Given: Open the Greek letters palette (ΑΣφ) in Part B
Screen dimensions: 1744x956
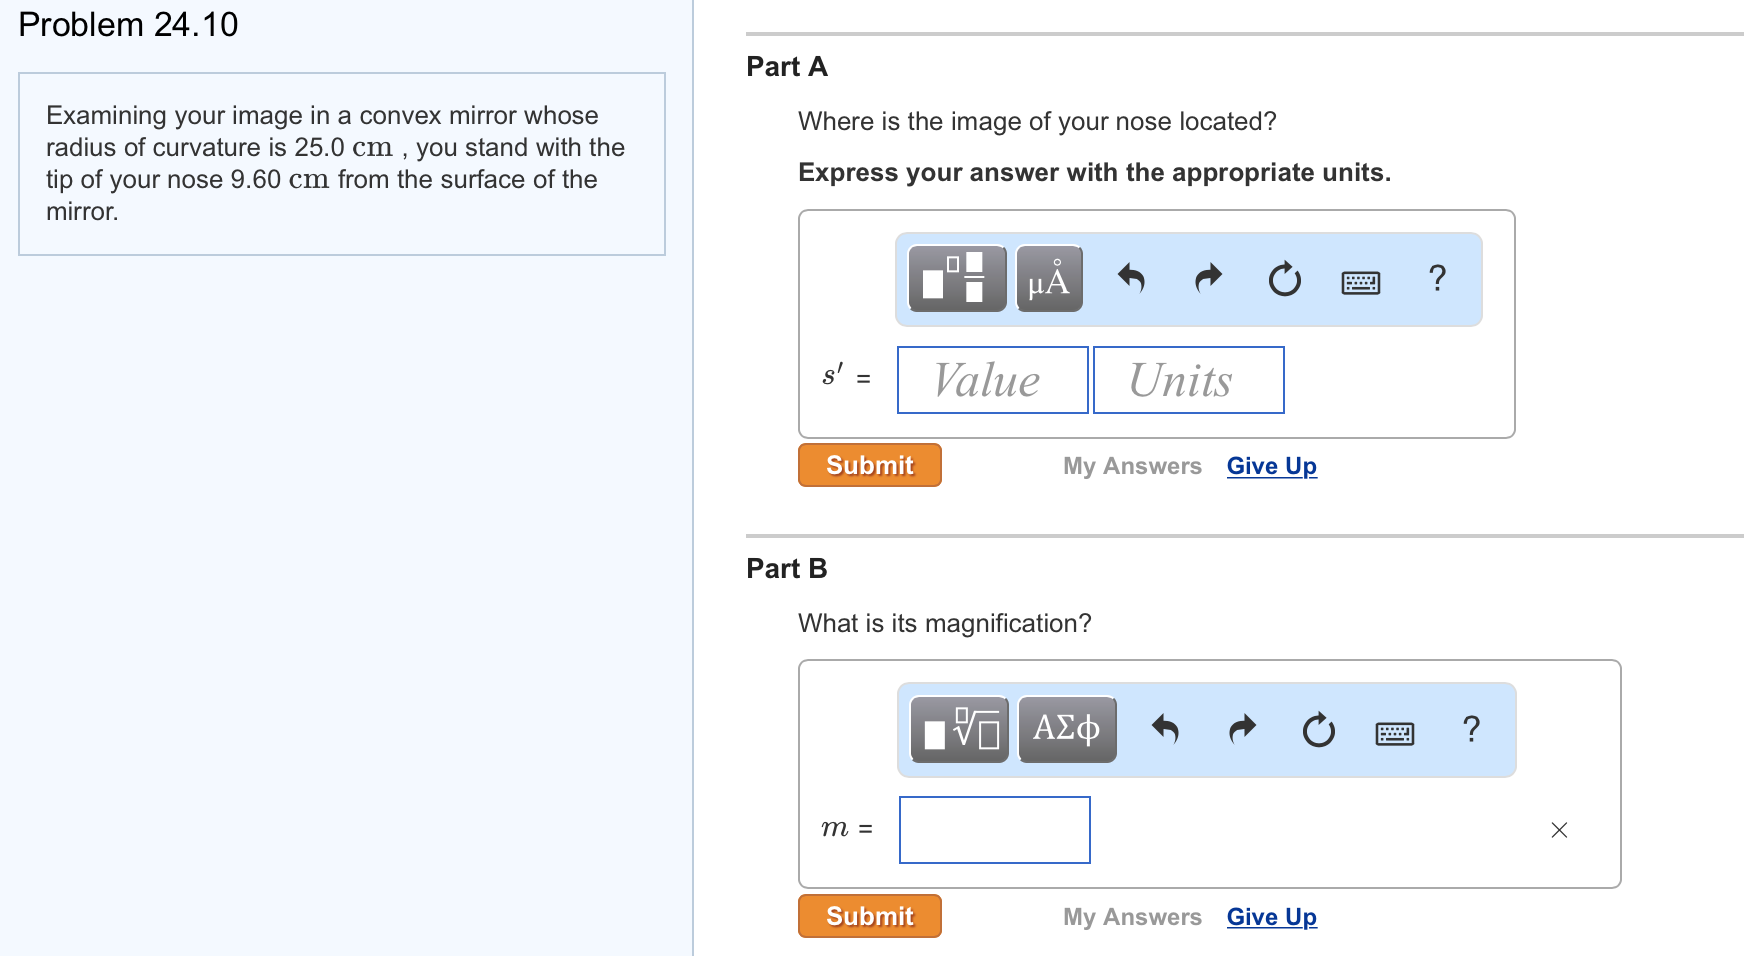Looking at the screenshot, I should coord(1066,729).
